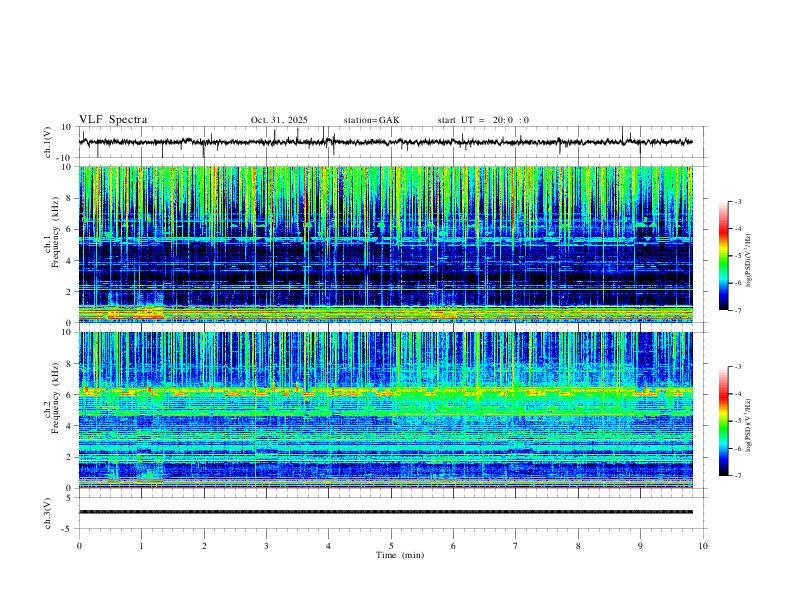The image size is (792, 612).
Task: Click the "8" tick on the time axis
Action: click(578, 546)
